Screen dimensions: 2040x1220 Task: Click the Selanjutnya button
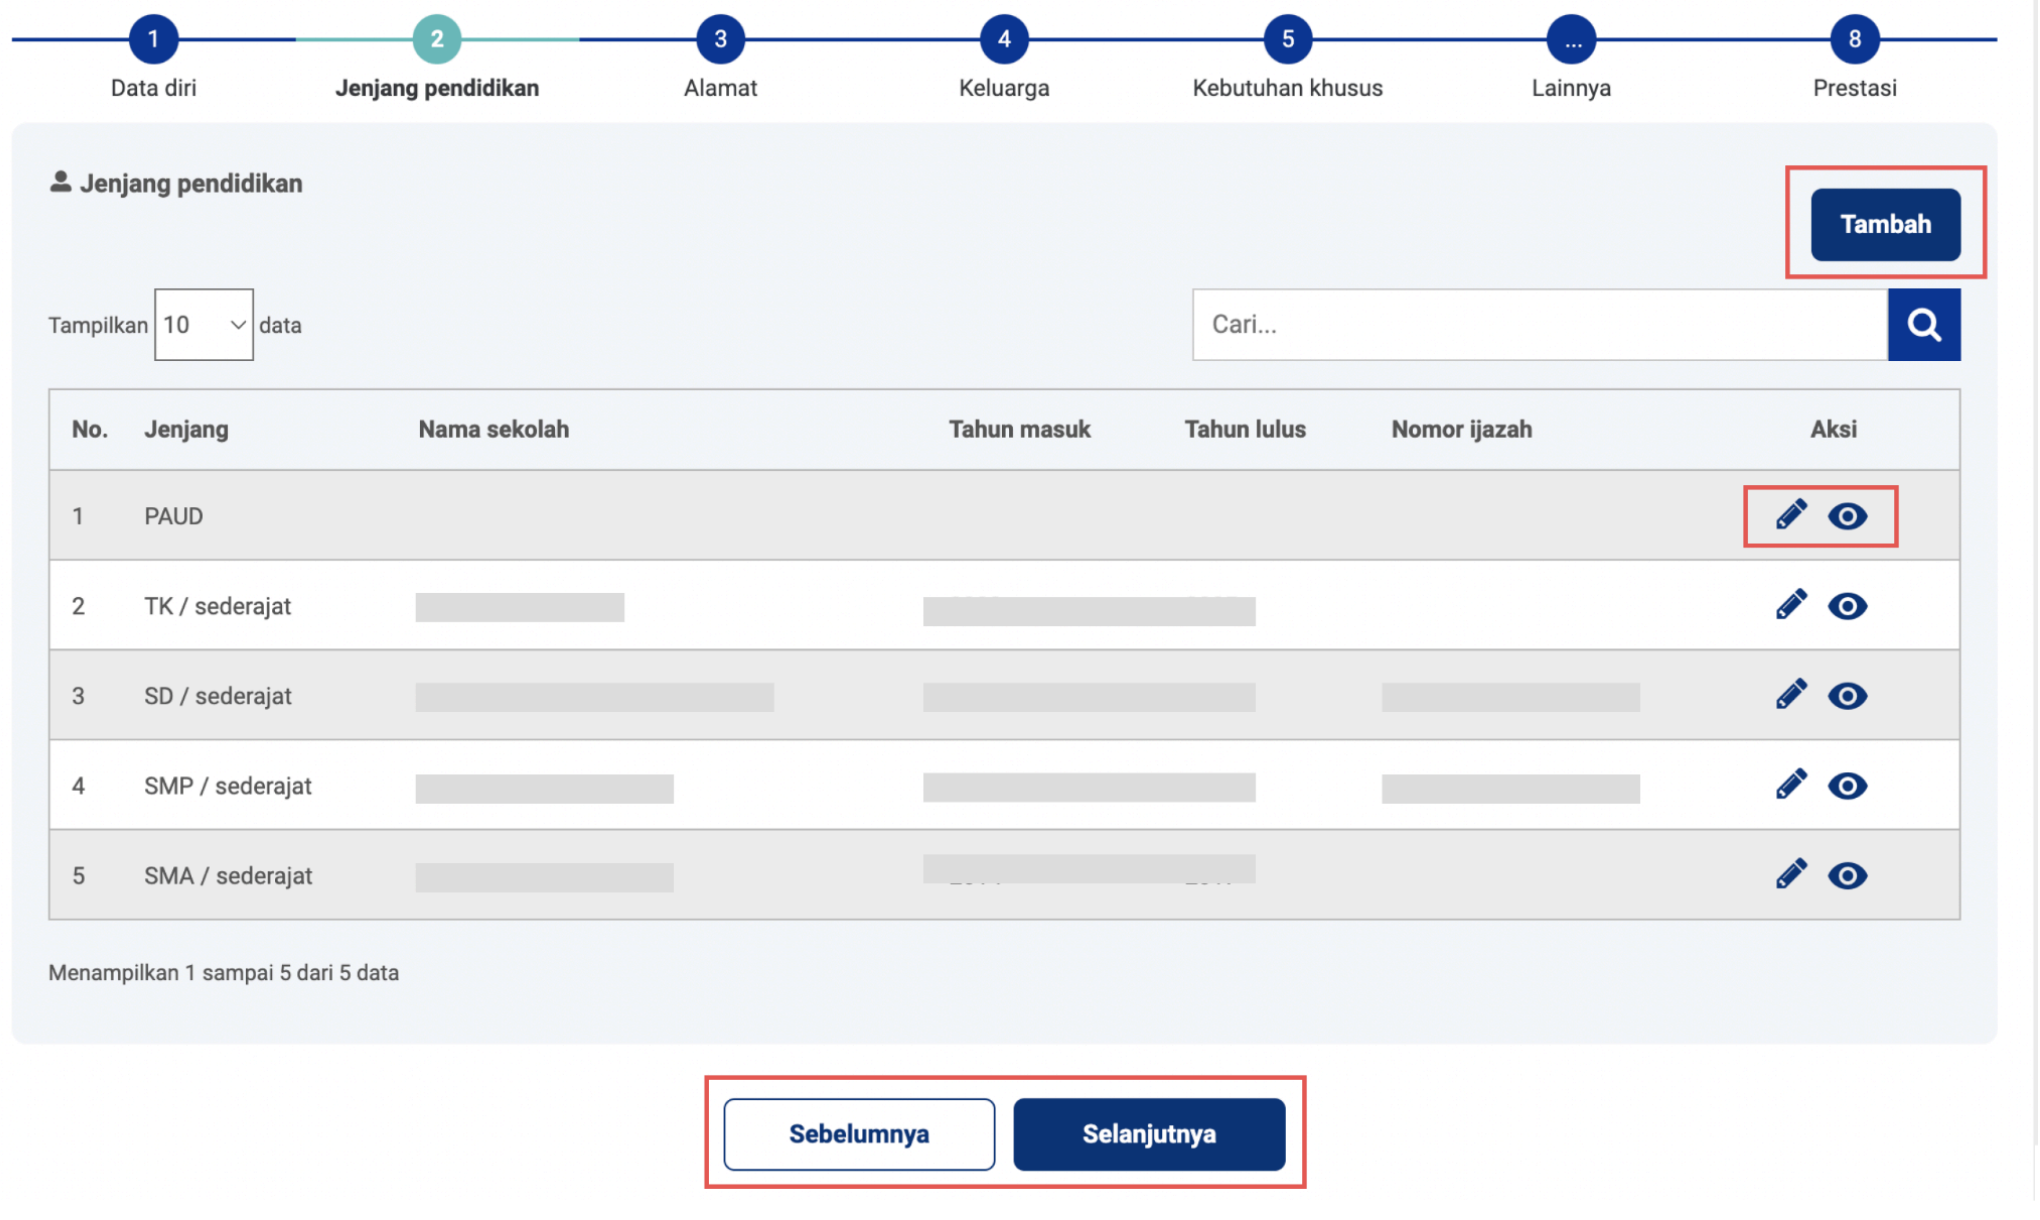1149,1134
